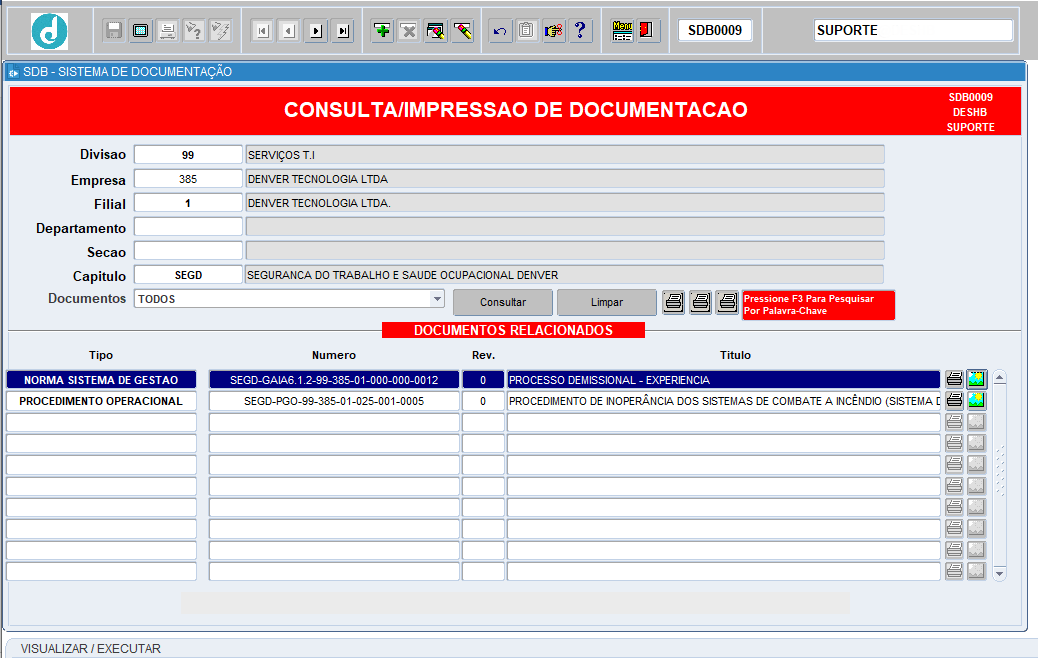This screenshot has width=1038, height=658.
Task: Click the leftmost printer icon beside Limpar
Action: [x=674, y=302]
